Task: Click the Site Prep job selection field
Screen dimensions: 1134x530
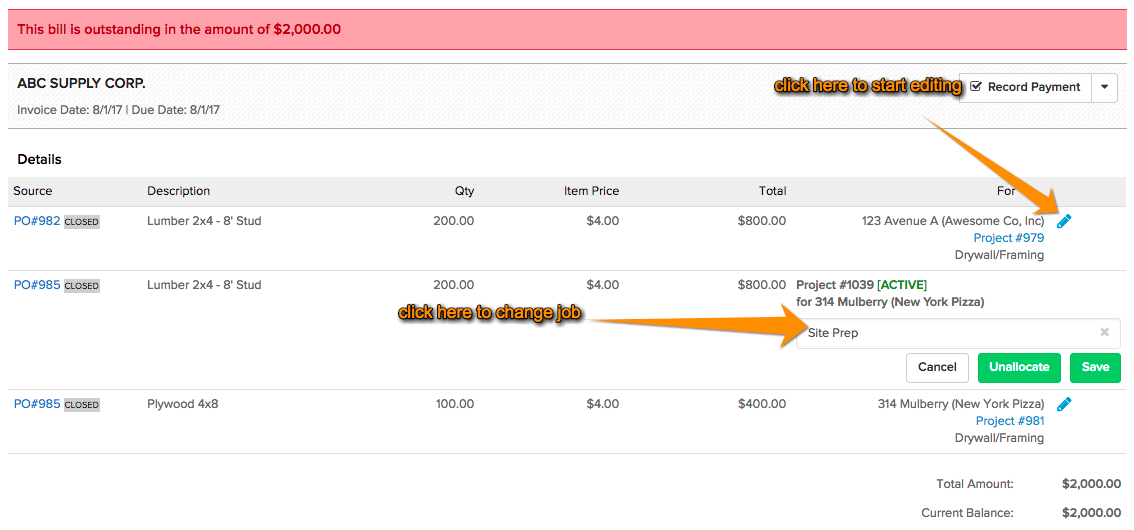Action: [x=958, y=333]
